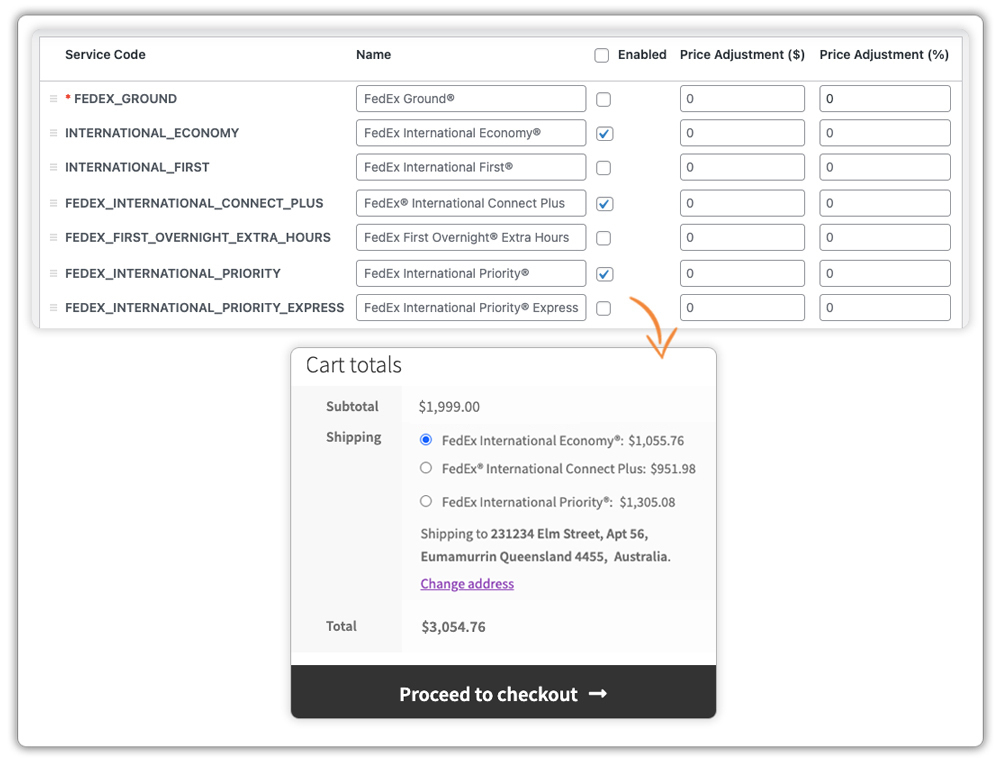1000x761 pixels.
Task: Focus dollar adjustment for FEDEX_INTERNATIONAL_CONNECT_PLUS
Action: point(742,203)
